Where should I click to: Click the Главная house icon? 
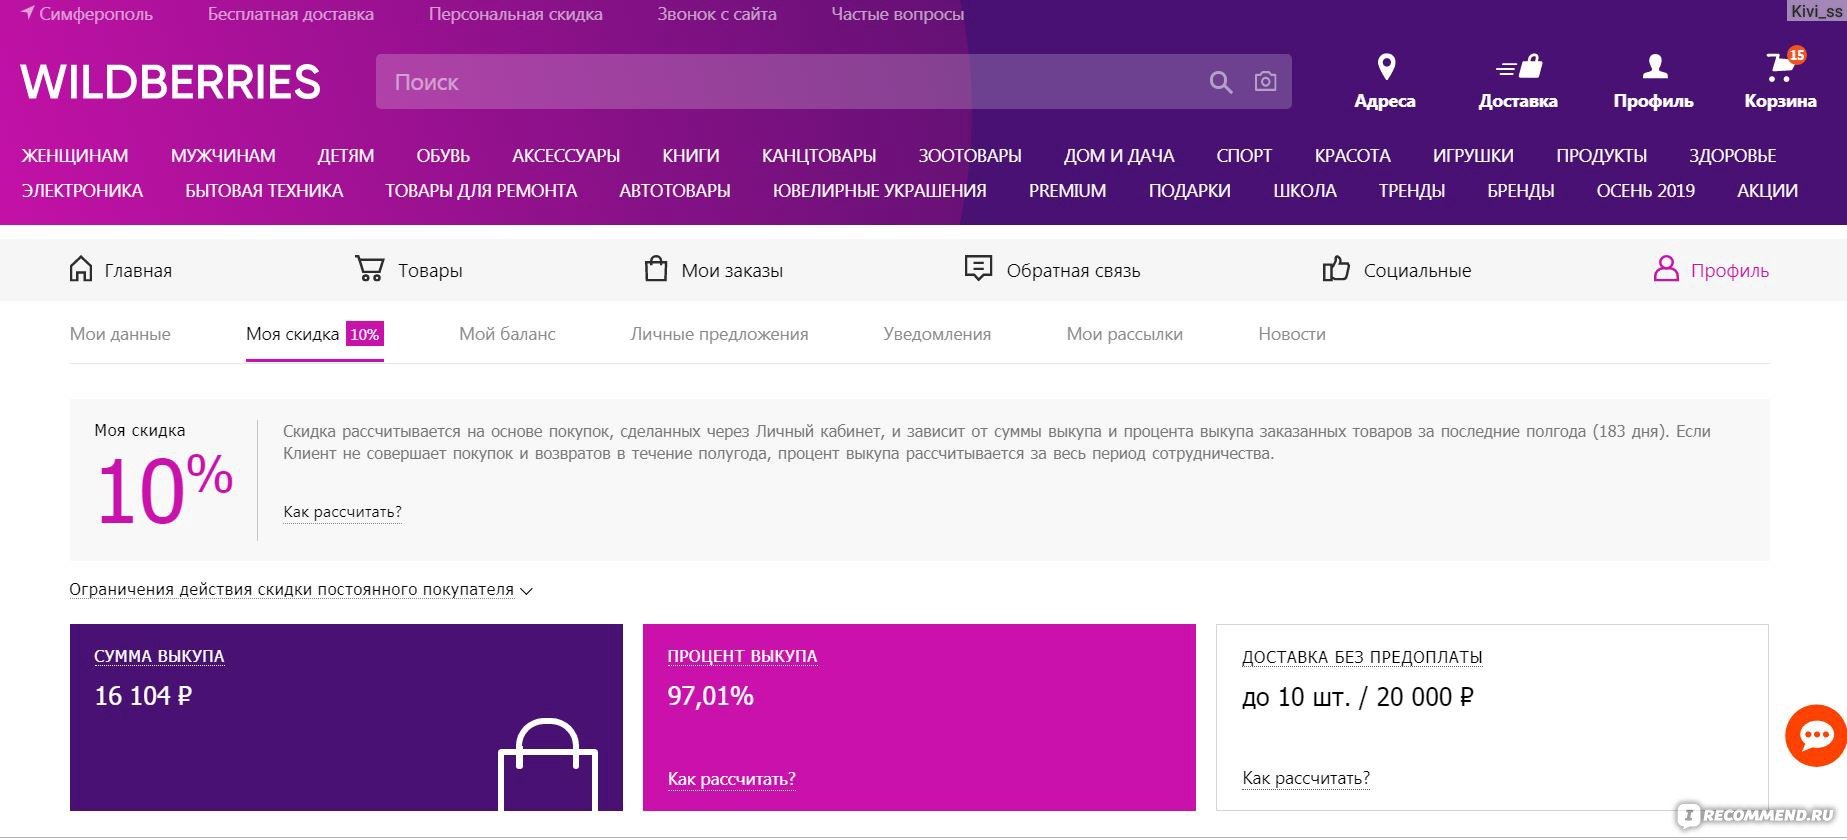80,269
